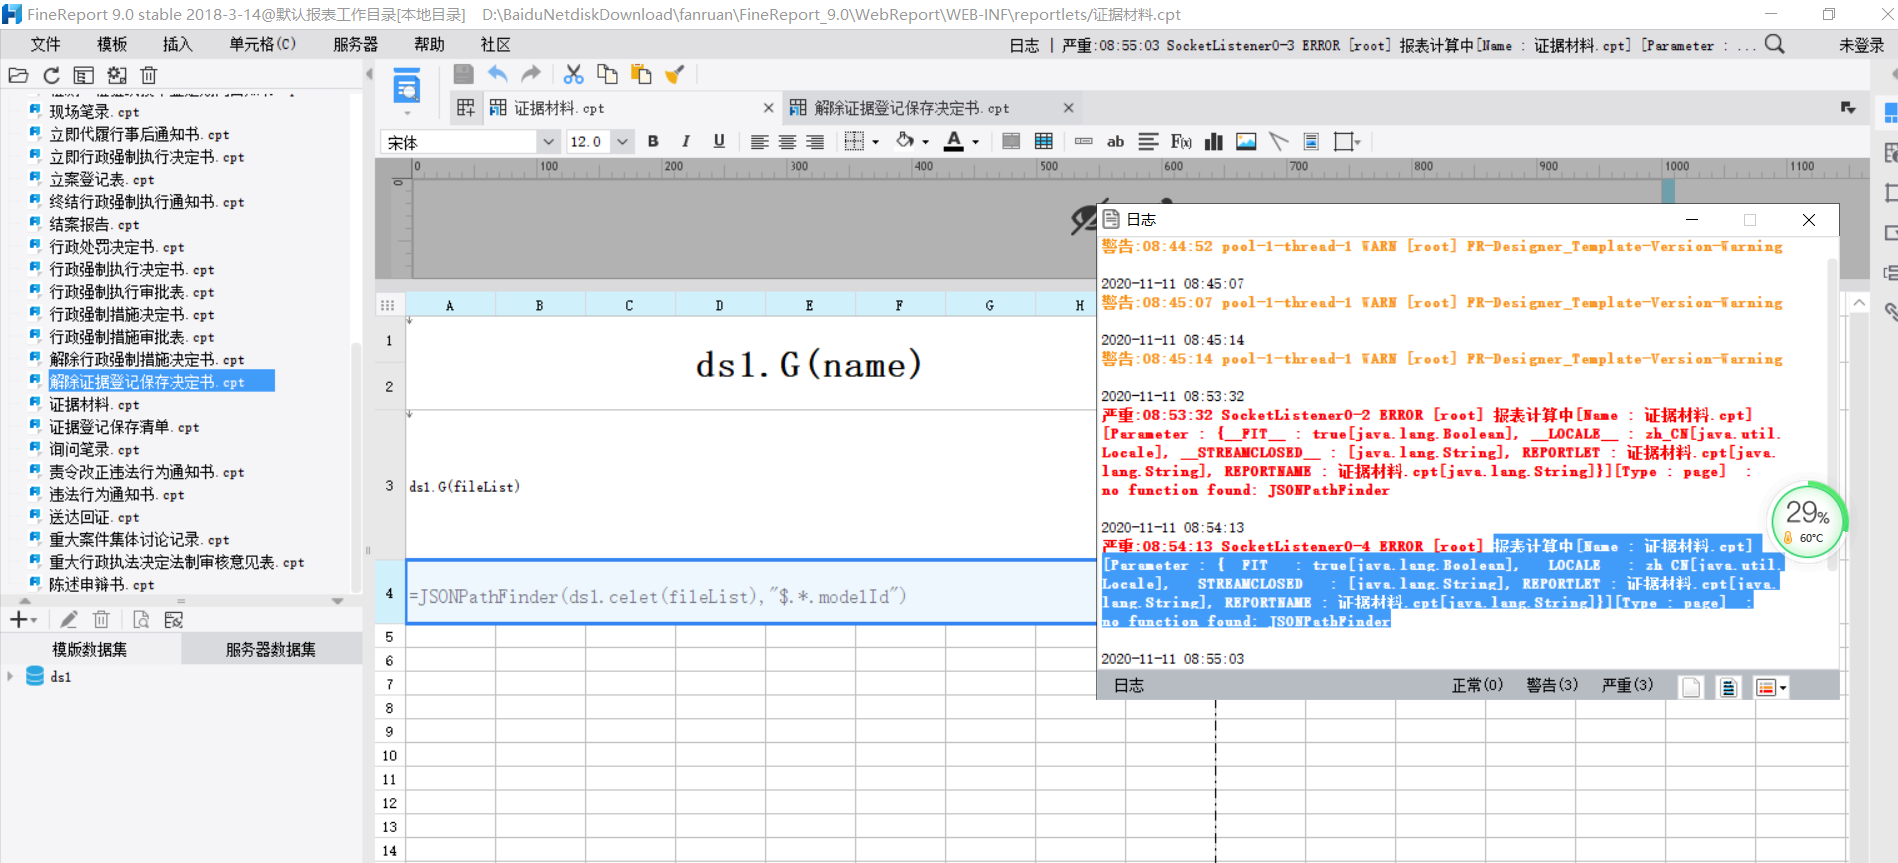Click the merge cells icon
The image size is (1898, 863).
(x=1011, y=142)
